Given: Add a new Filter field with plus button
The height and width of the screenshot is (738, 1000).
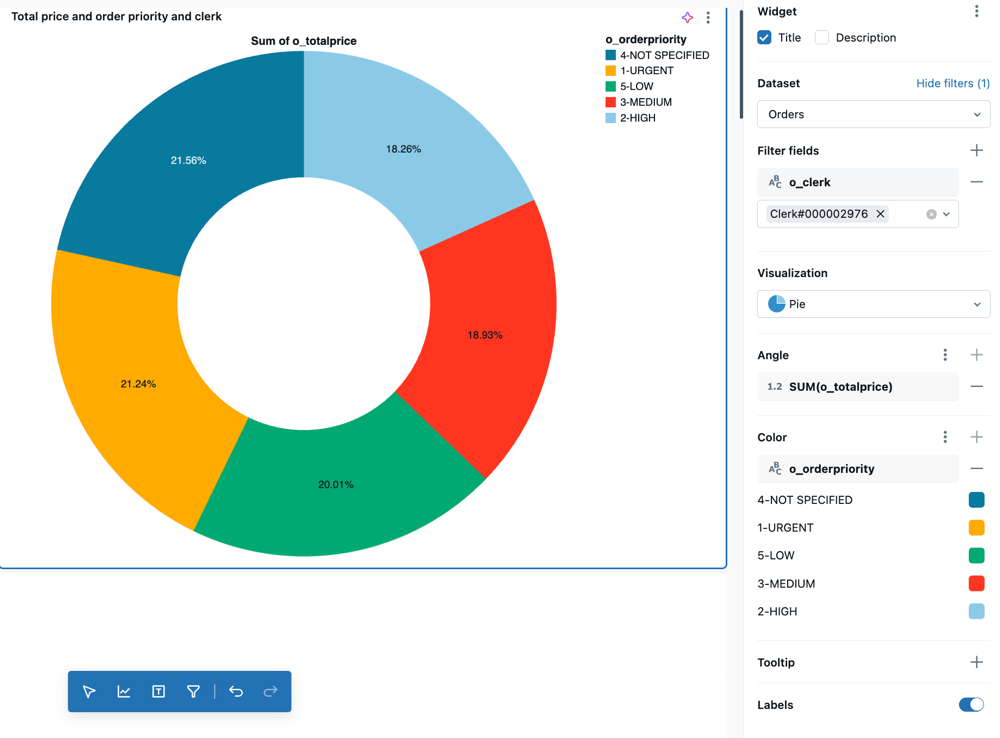Looking at the screenshot, I should [x=976, y=150].
